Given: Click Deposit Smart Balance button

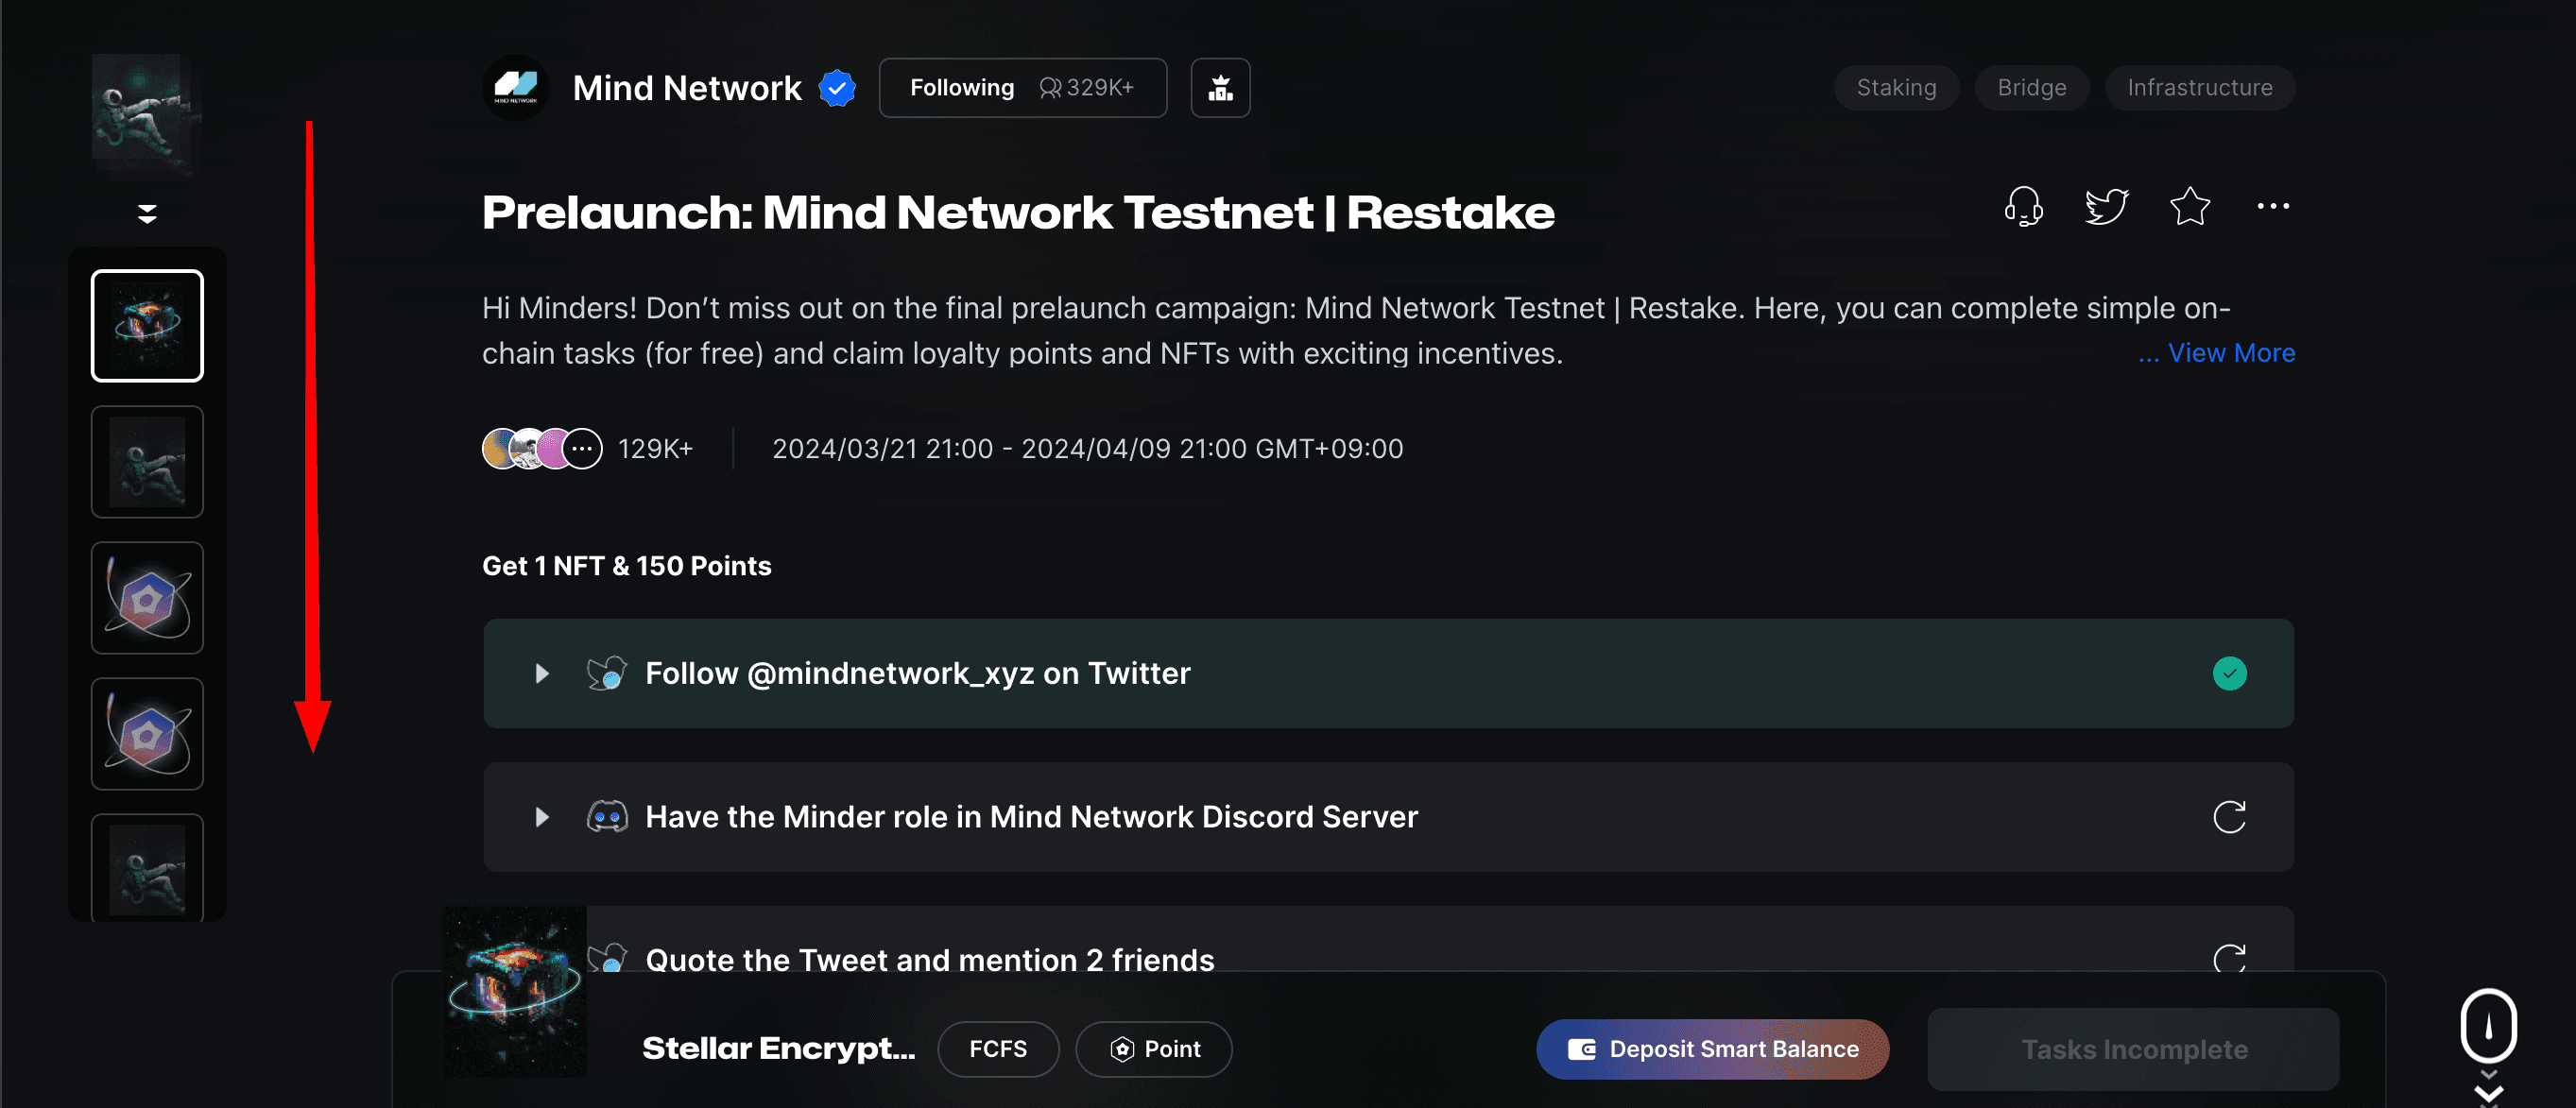Looking at the screenshot, I should [x=1712, y=1049].
